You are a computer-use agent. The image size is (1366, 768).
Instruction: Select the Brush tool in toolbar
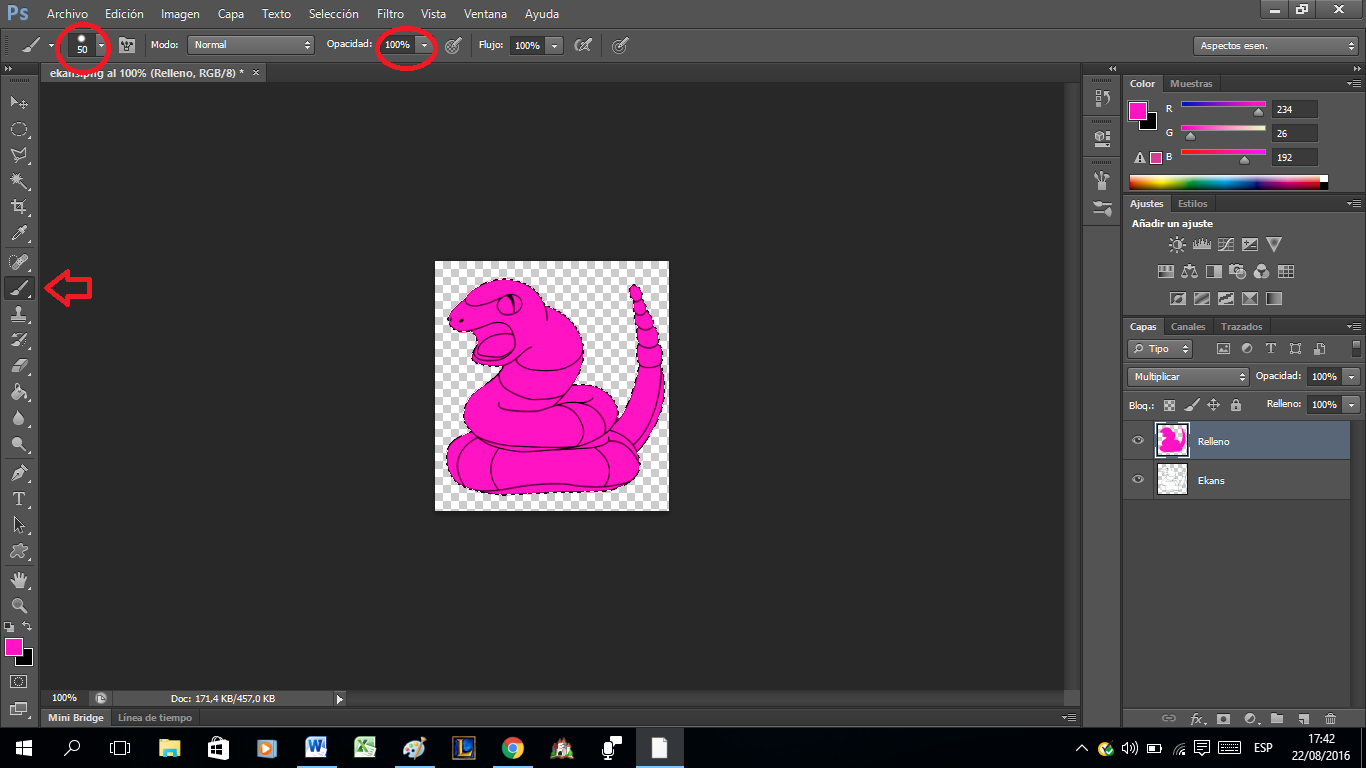pos(19,288)
